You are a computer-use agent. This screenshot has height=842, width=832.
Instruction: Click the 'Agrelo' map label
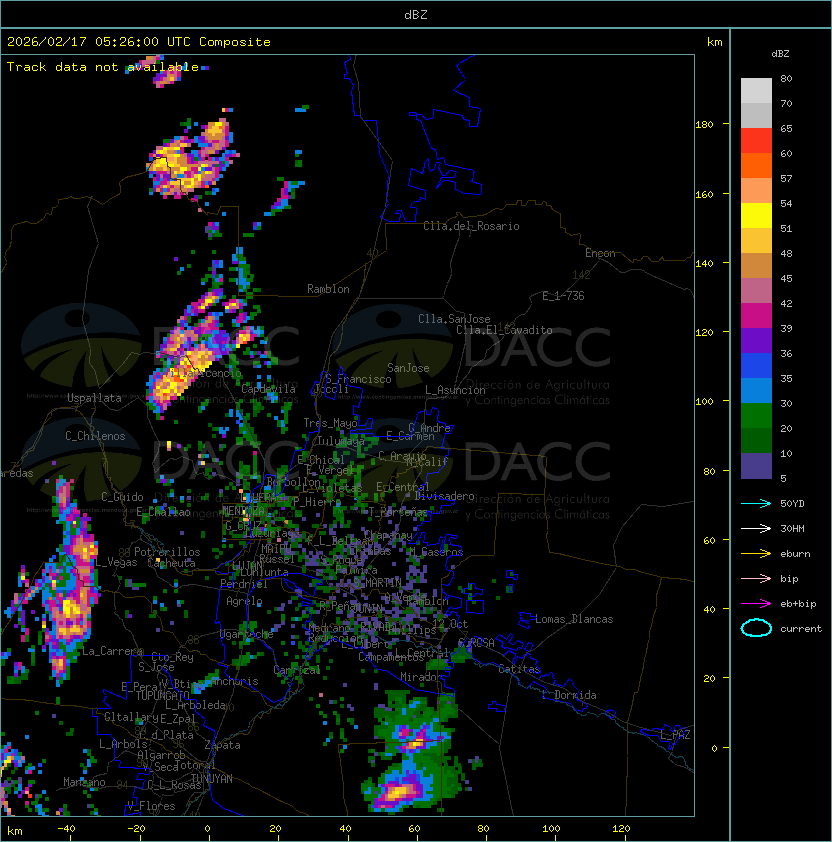tap(244, 601)
